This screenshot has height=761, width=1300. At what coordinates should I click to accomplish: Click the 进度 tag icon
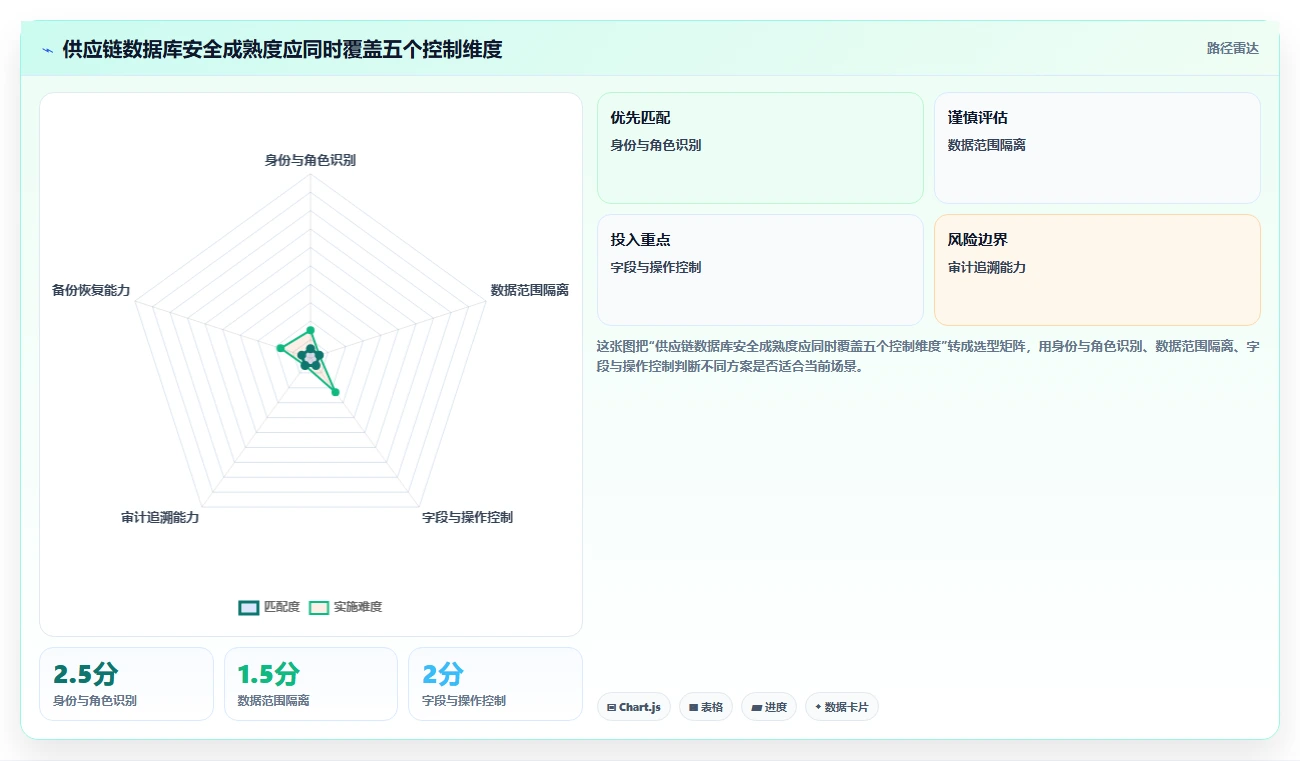pyautogui.click(x=756, y=707)
